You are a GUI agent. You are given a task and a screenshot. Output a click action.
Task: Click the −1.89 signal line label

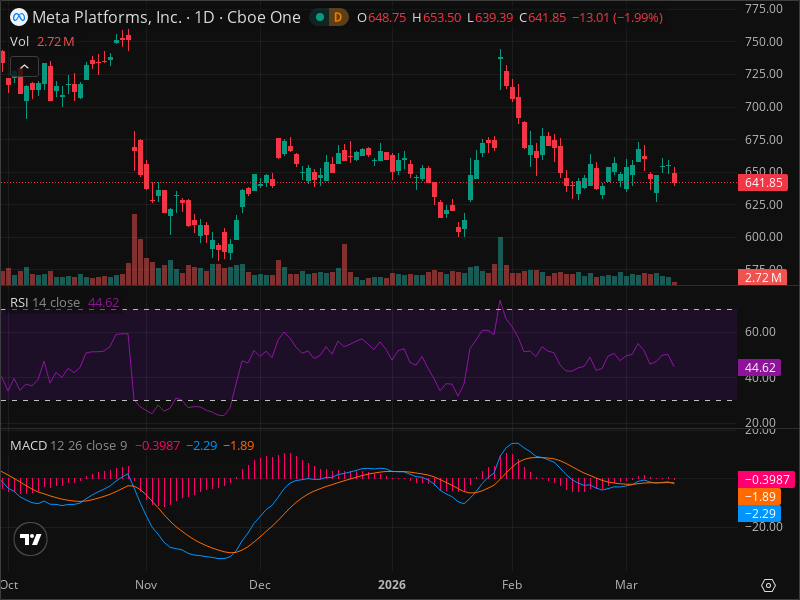tap(760, 496)
